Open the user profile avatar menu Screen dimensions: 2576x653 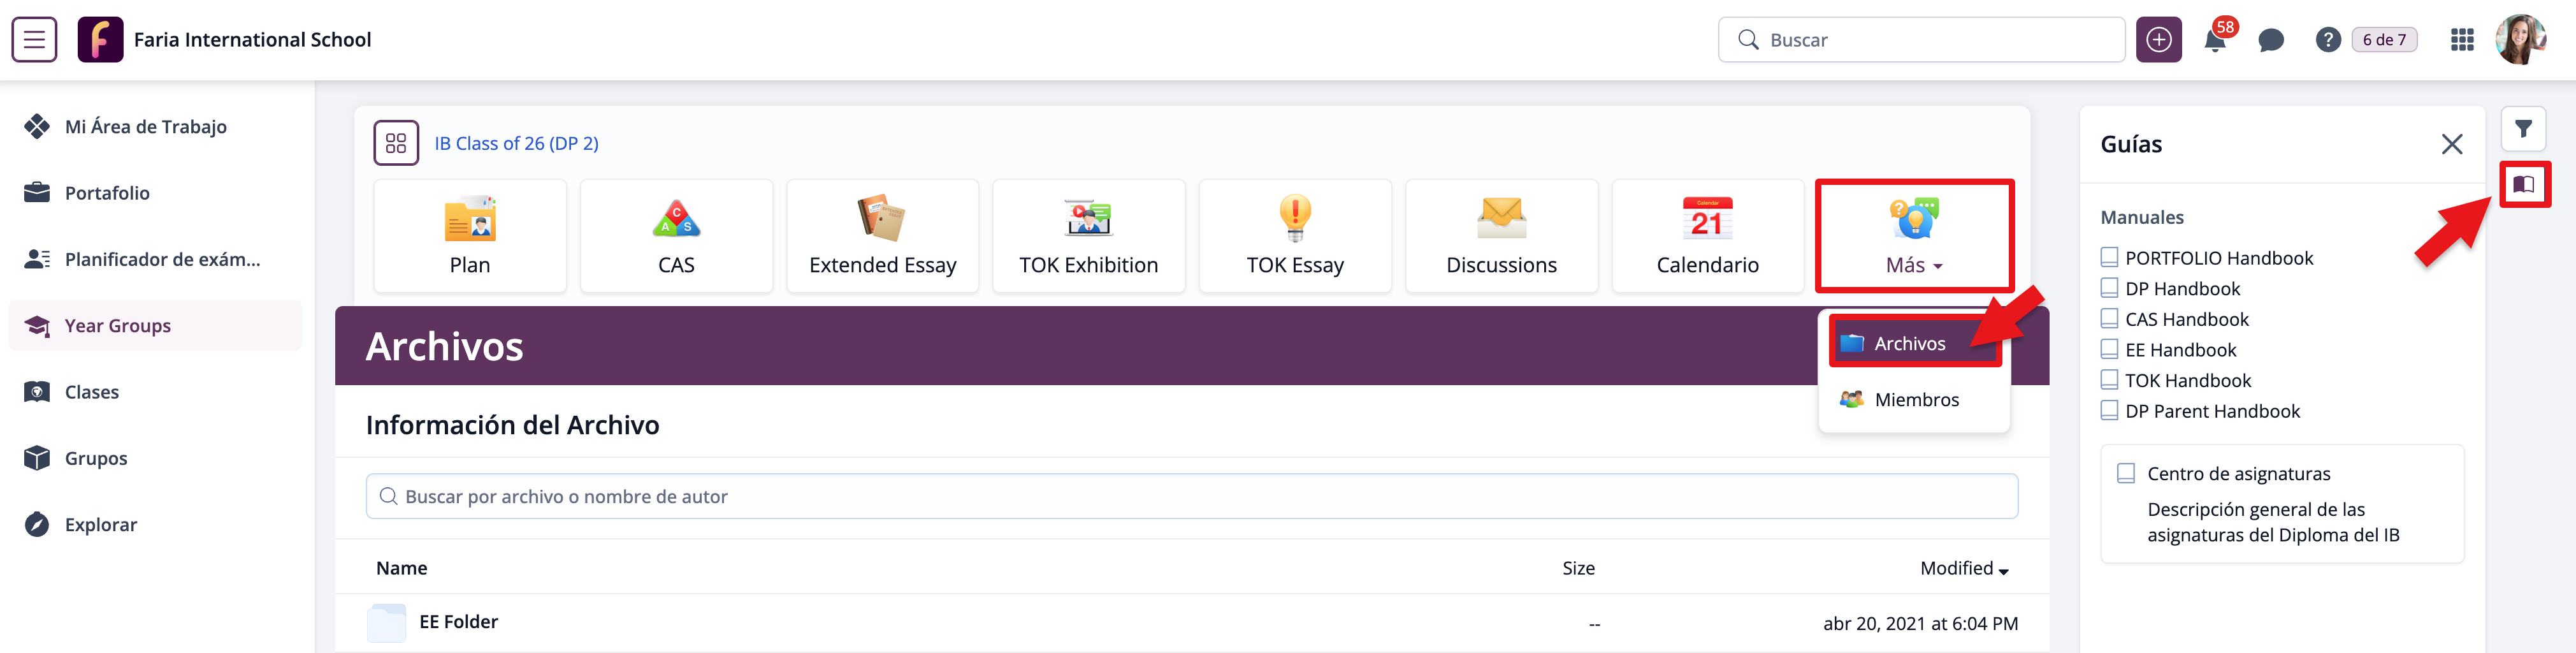(2520, 40)
